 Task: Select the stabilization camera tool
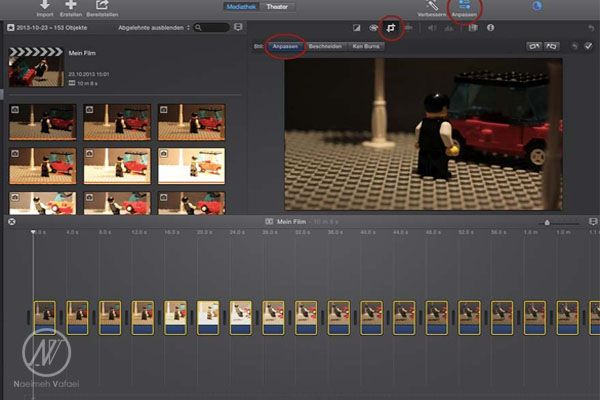pos(409,28)
